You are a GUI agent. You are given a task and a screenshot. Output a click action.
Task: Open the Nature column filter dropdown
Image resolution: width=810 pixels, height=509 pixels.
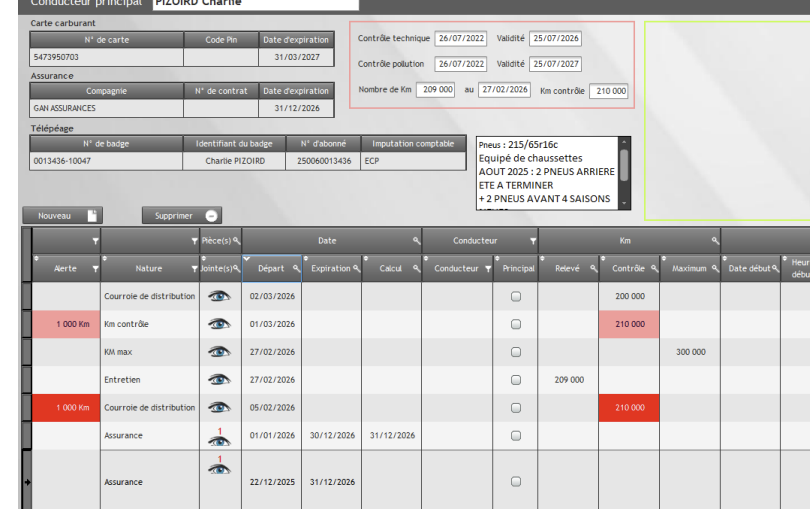pos(194,268)
